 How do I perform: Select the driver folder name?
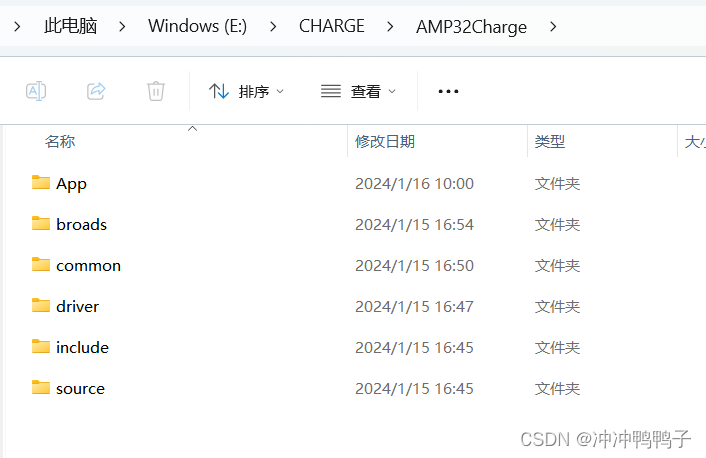[x=77, y=307]
